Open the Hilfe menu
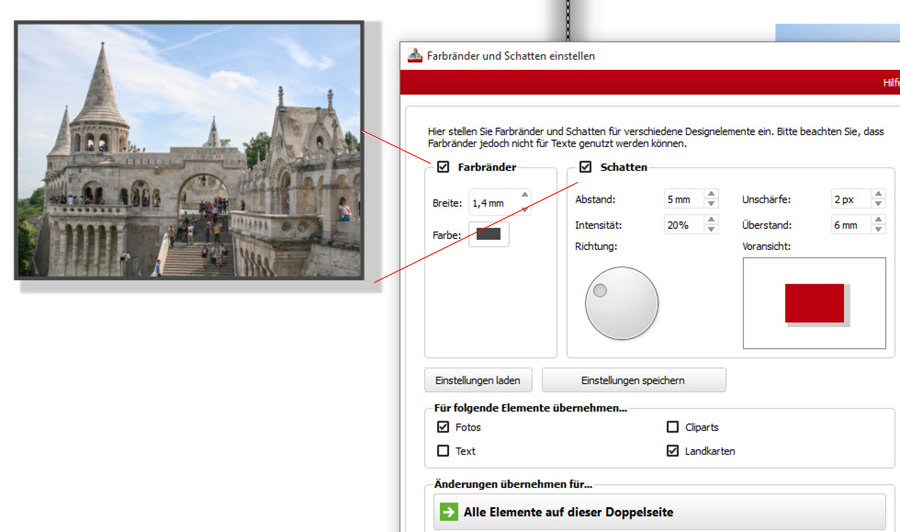Image resolution: width=900 pixels, height=532 pixels. pos(890,83)
